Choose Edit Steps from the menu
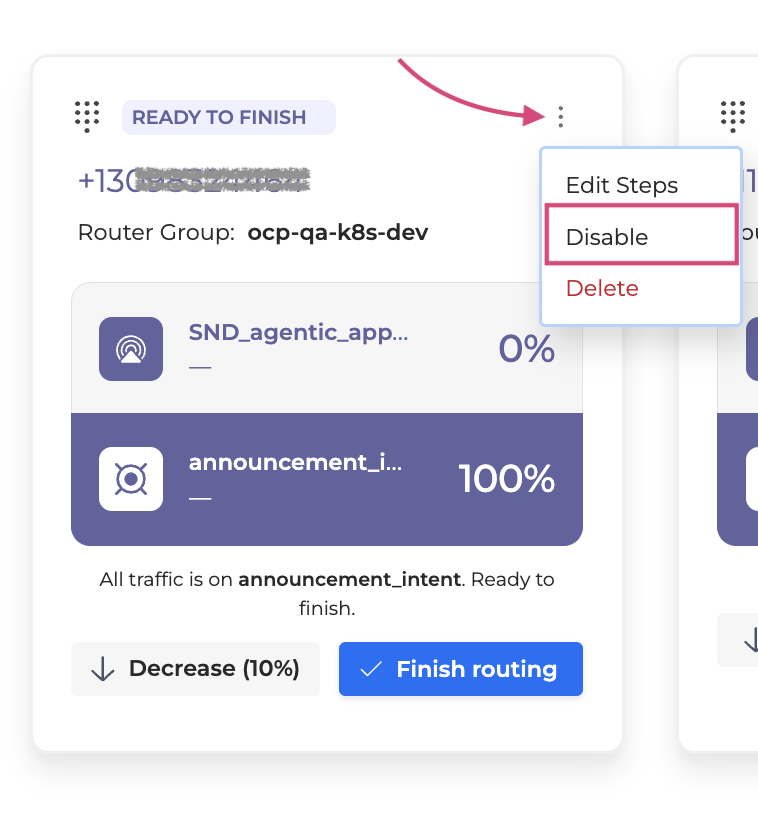The height and width of the screenshot is (818, 758). pos(622,185)
